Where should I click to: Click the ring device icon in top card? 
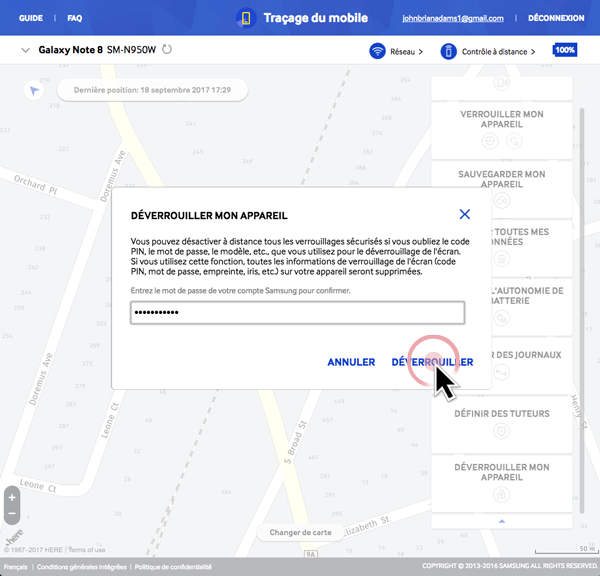coord(502,83)
